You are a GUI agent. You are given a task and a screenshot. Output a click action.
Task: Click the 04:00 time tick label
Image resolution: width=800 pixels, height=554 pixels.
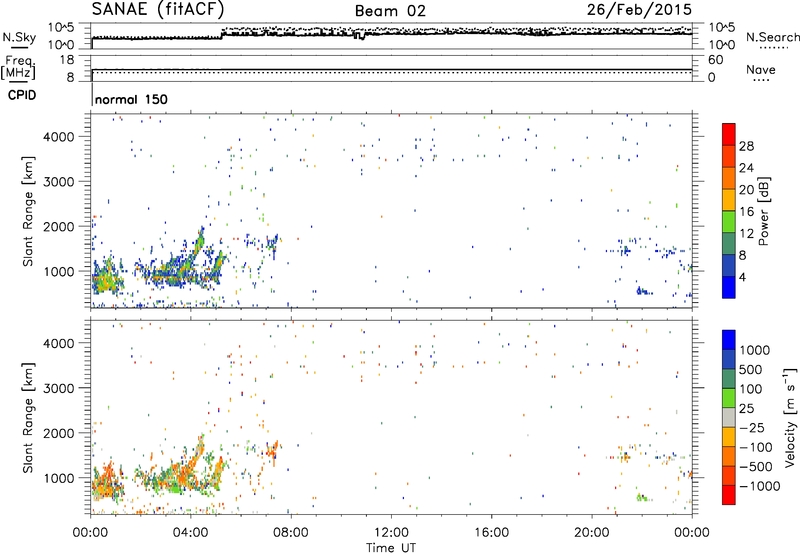tap(190, 533)
